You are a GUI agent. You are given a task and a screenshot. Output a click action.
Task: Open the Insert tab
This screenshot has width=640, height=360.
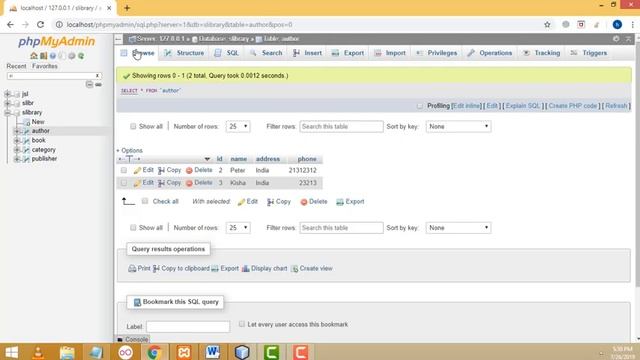pyautogui.click(x=307, y=53)
